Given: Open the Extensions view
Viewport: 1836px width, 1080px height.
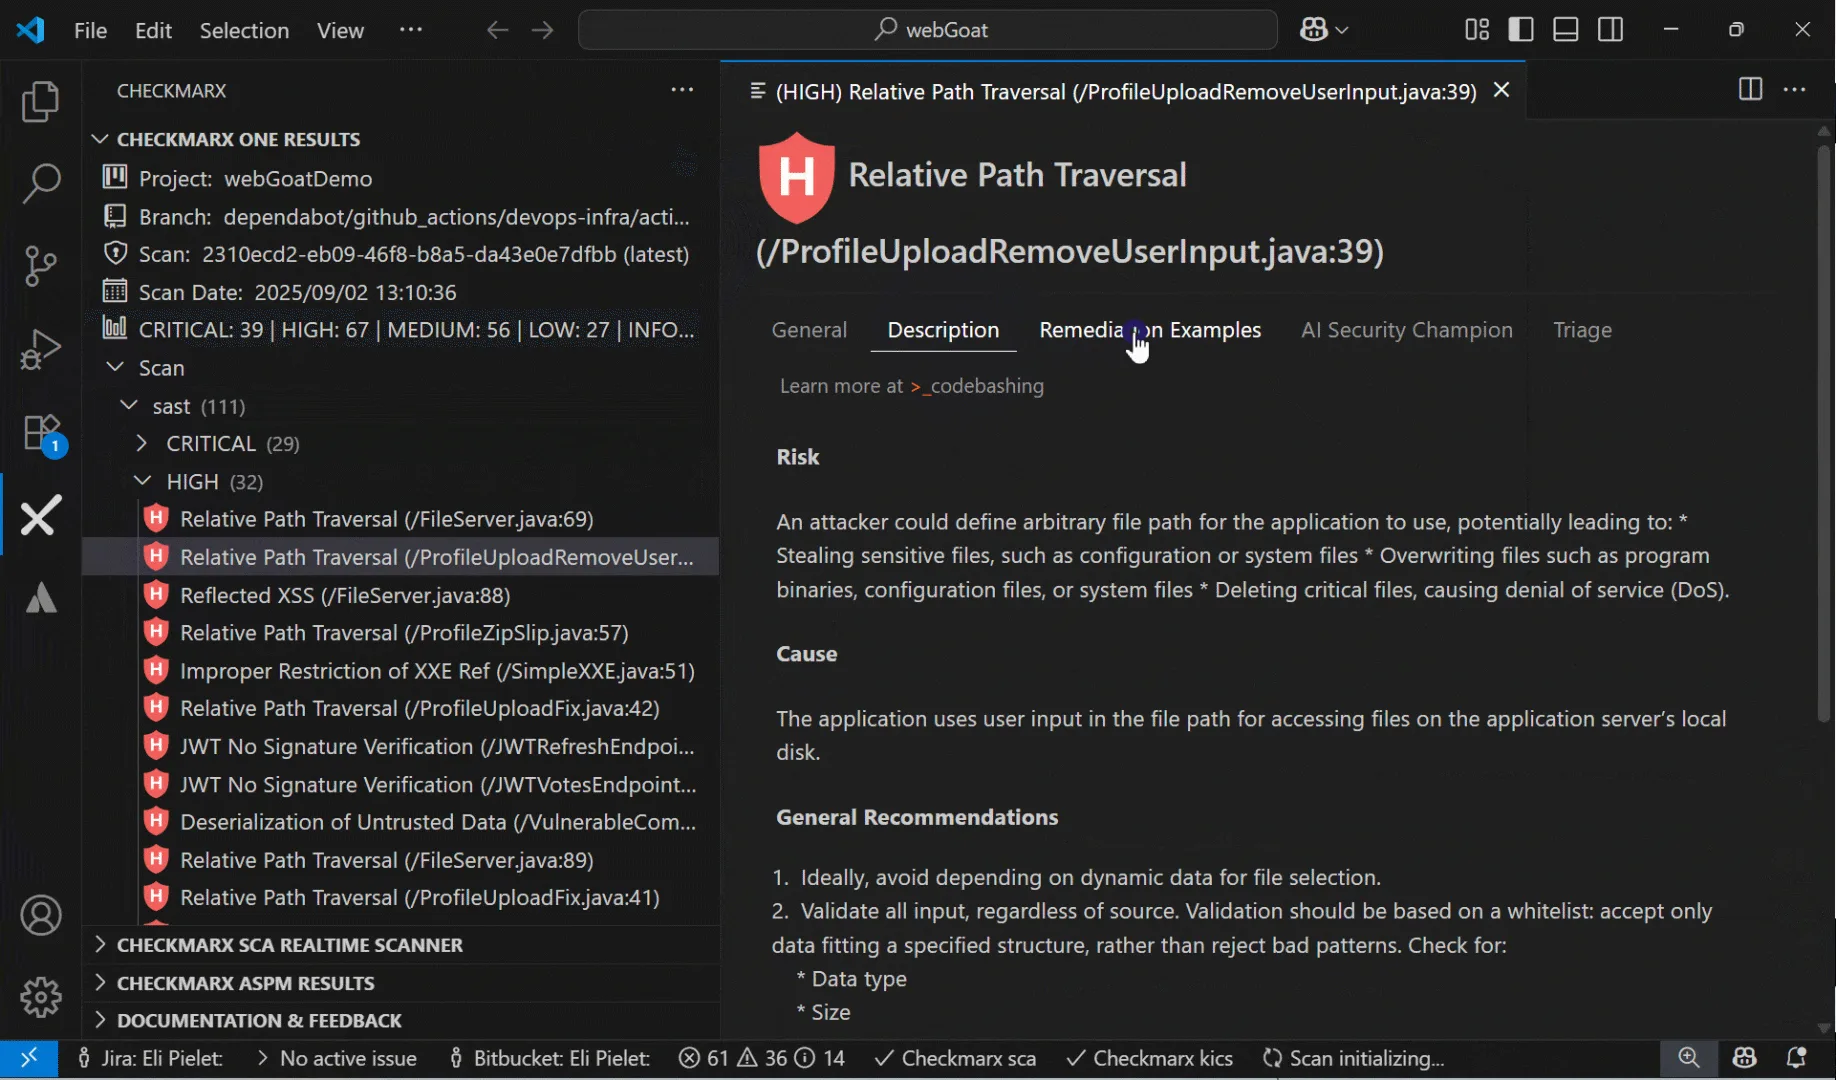Looking at the screenshot, I should point(40,432).
